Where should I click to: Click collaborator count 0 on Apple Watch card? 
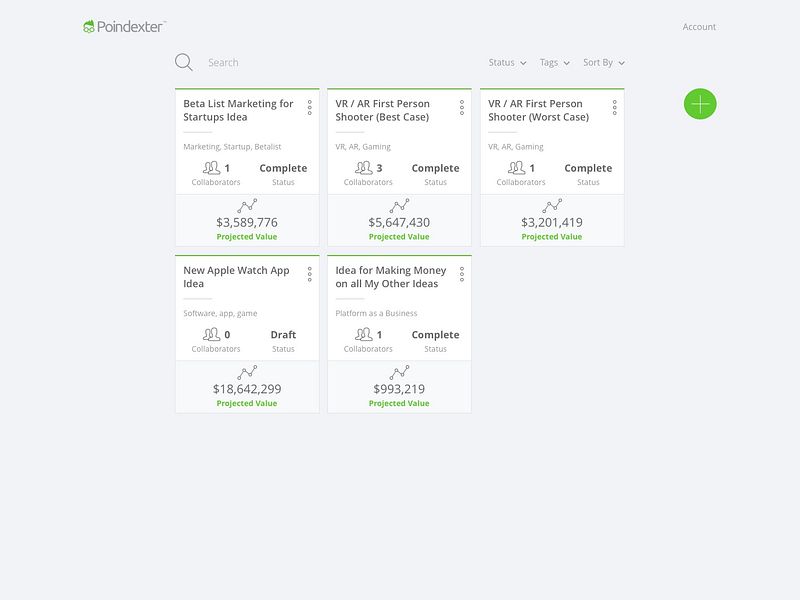point(227,335)
